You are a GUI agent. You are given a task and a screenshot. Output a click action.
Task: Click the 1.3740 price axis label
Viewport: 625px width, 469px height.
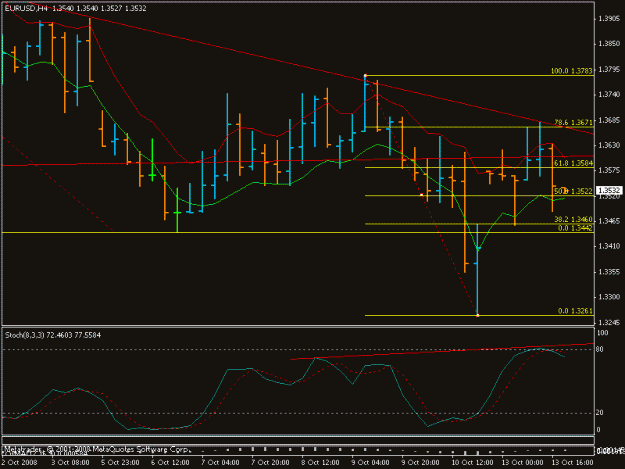pyautogui.click(x=609, y=94)
